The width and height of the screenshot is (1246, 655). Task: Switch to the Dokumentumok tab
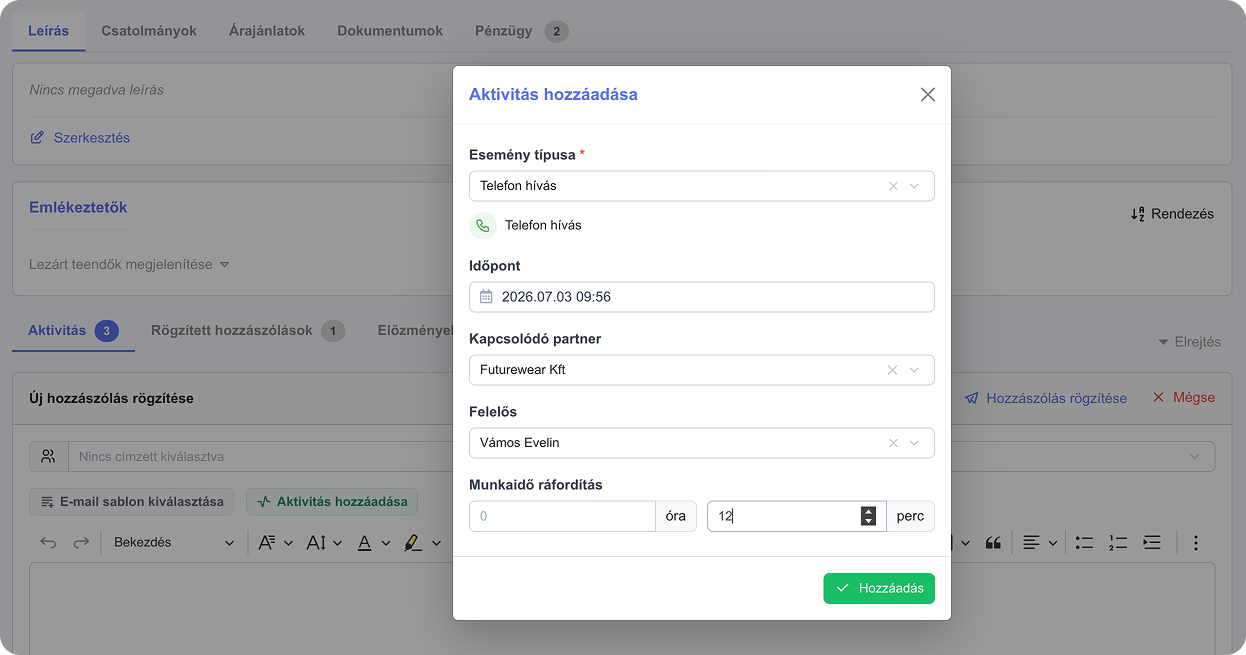pyautogui.click(x=390, y=31)
